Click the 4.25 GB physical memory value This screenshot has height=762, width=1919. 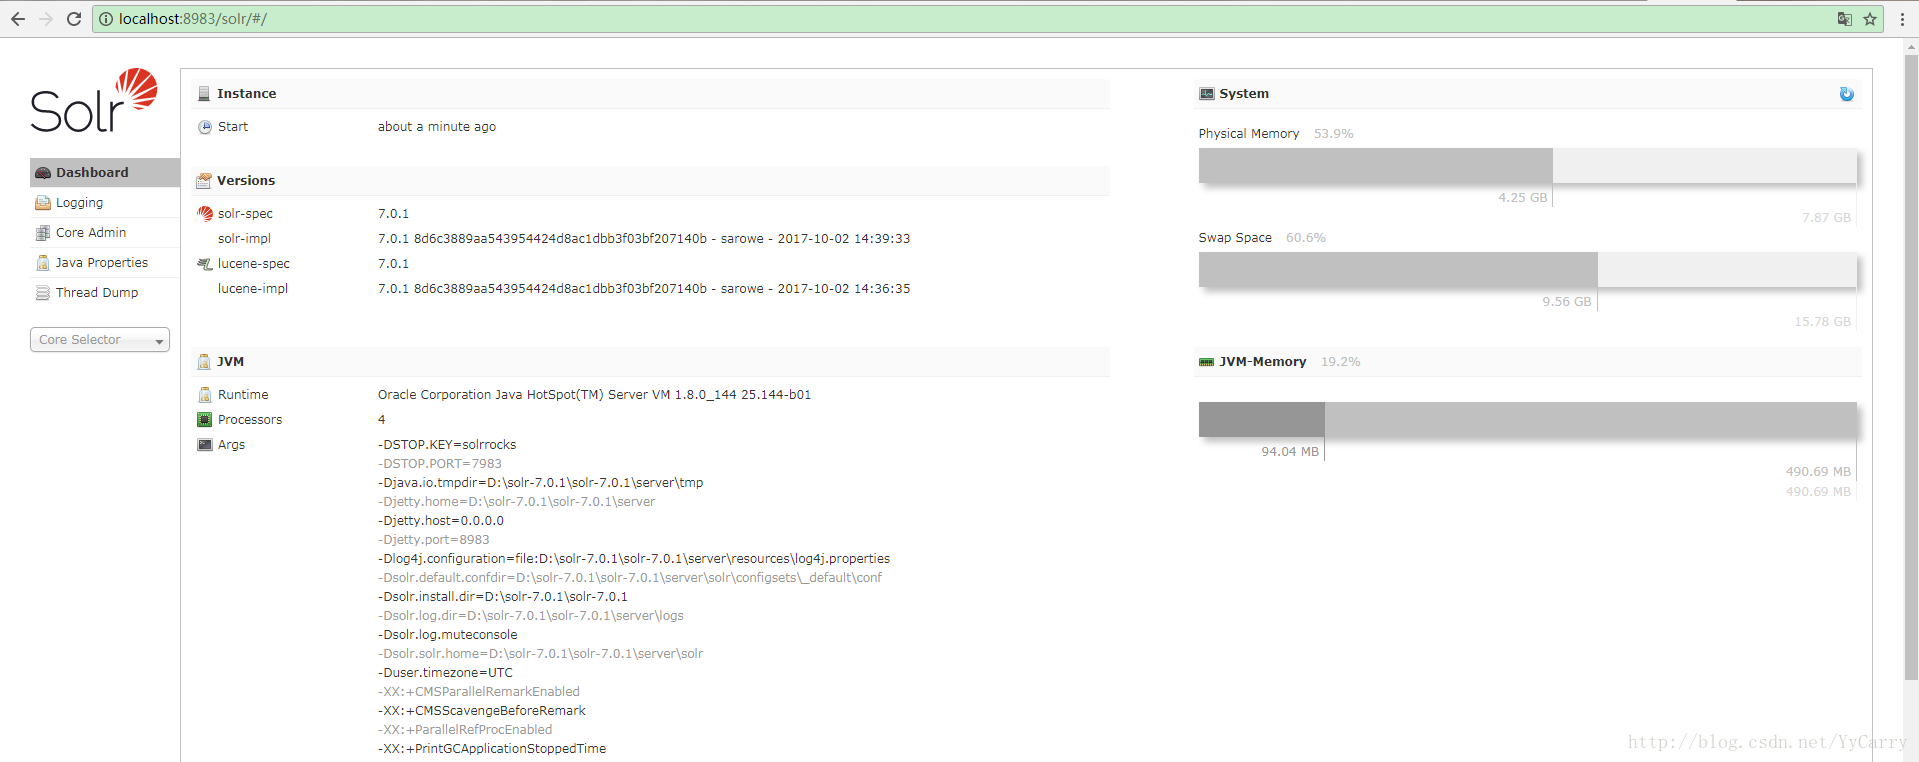click(x=1523, y=198)
